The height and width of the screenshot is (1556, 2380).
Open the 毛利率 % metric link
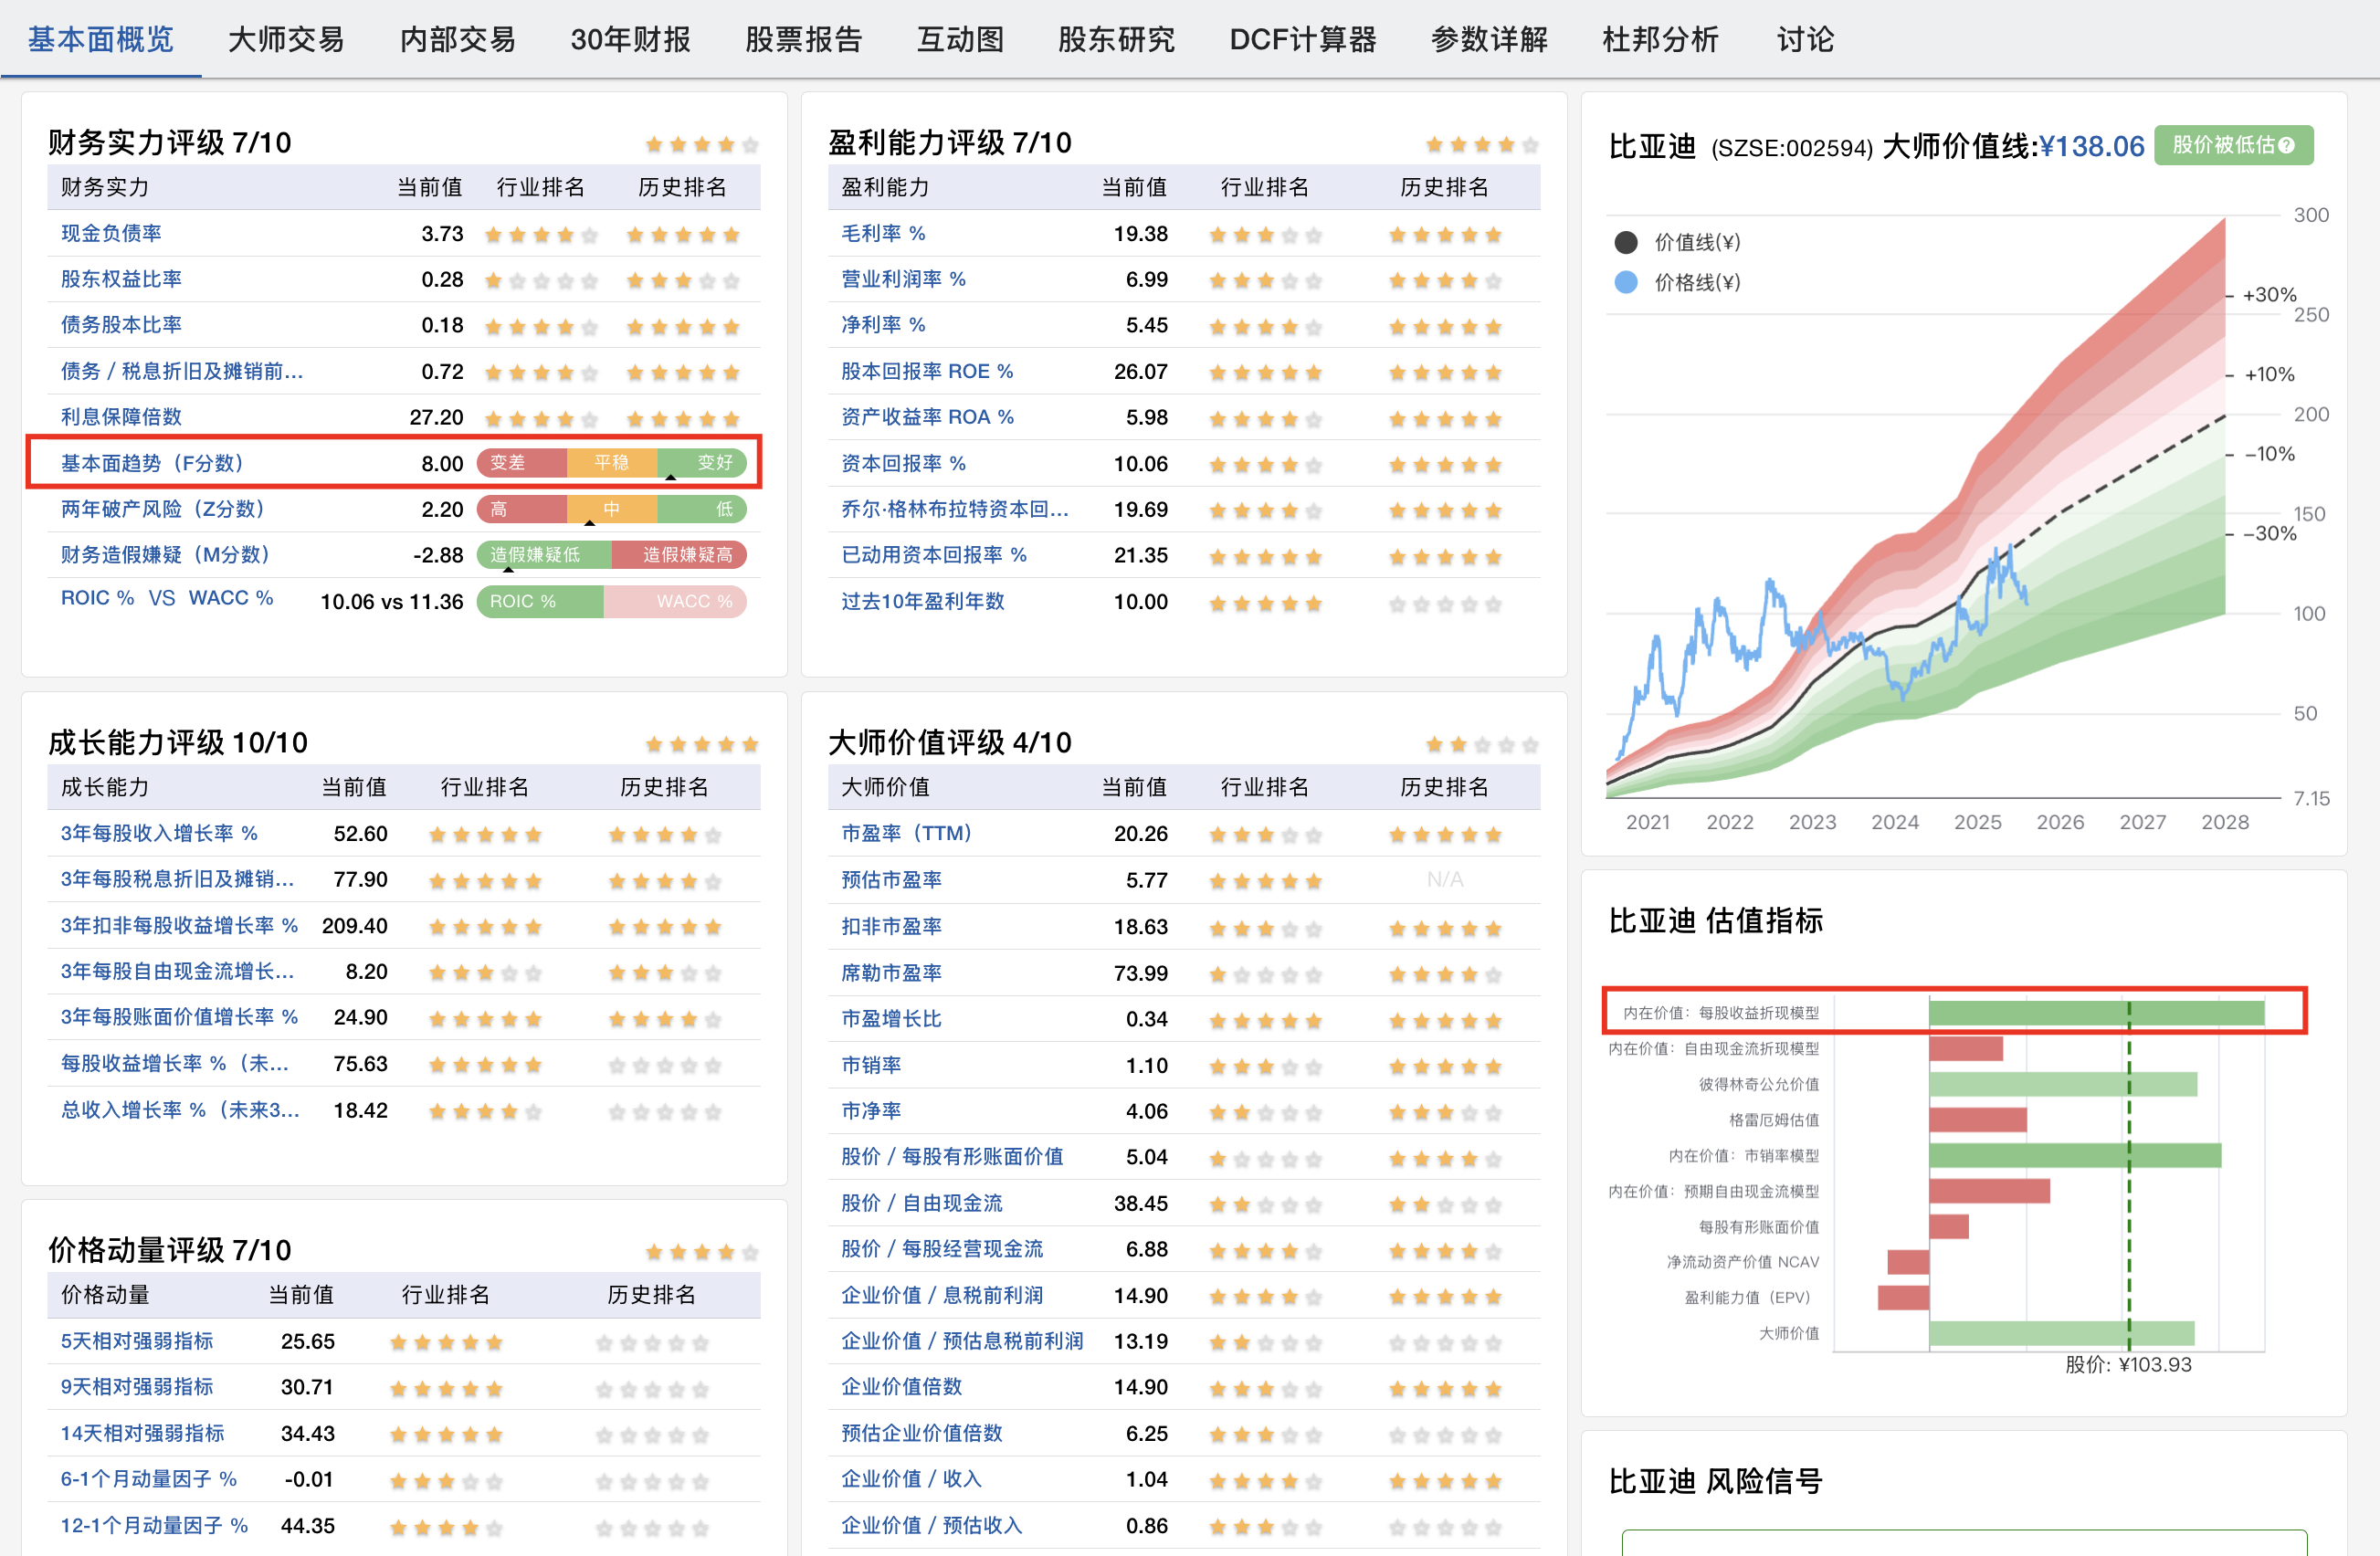(x=884, y=233)
